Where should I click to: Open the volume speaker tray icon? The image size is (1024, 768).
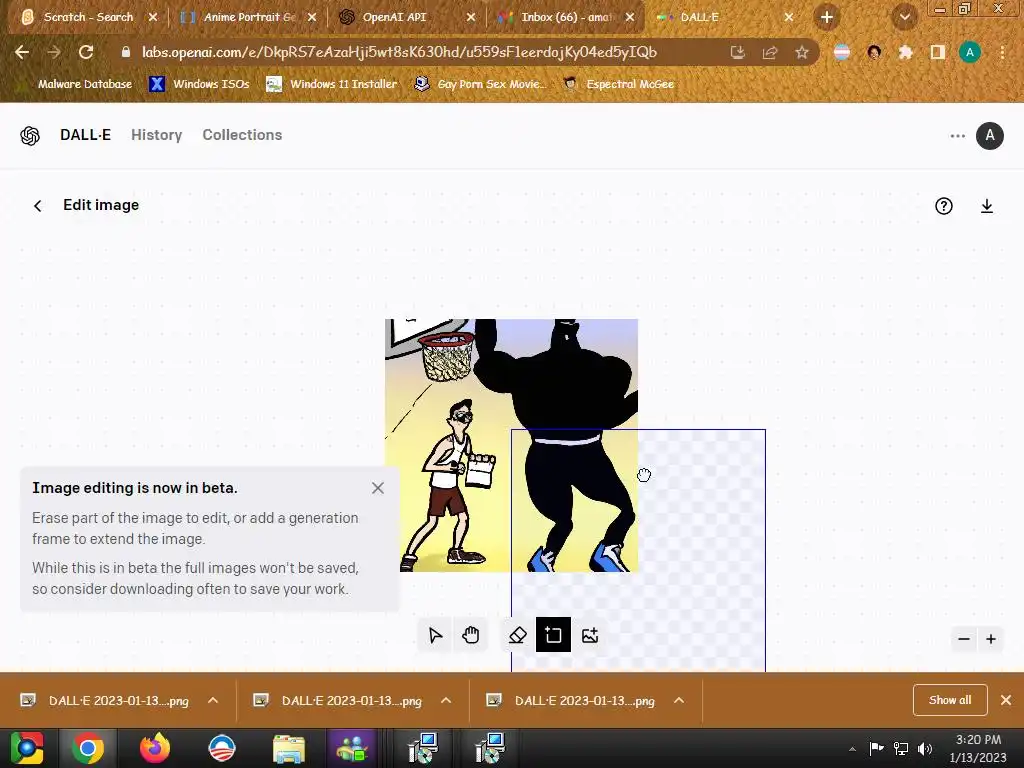pyautogui.click(x=925, y=749)
